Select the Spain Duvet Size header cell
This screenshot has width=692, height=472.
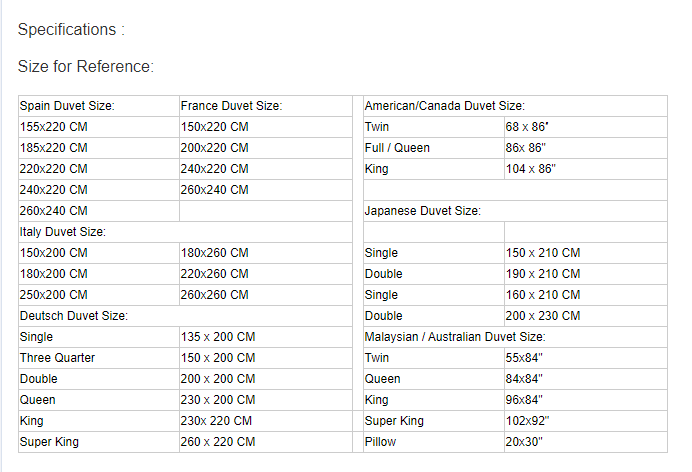pos(67,106)
